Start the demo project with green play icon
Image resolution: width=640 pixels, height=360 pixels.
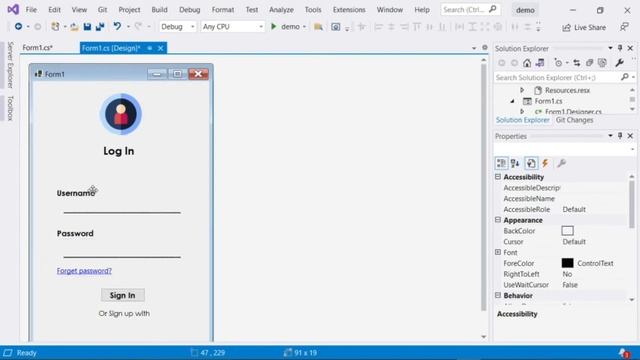[x=274, y=27]
